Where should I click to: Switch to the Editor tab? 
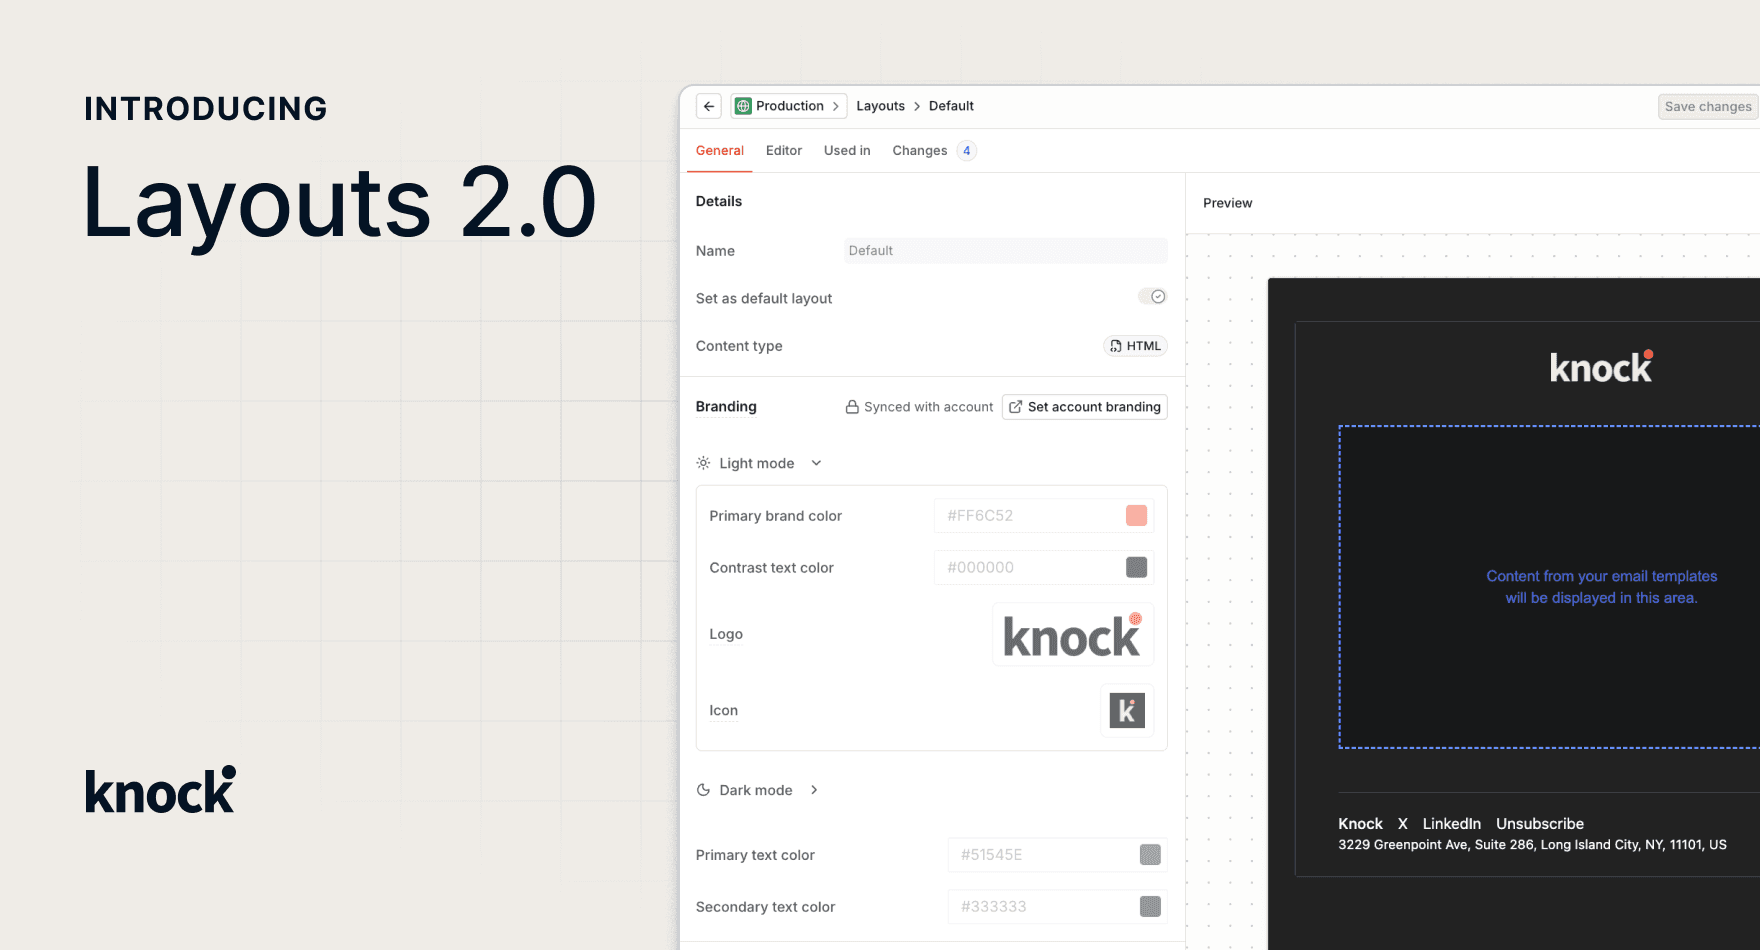pos(783,151)
